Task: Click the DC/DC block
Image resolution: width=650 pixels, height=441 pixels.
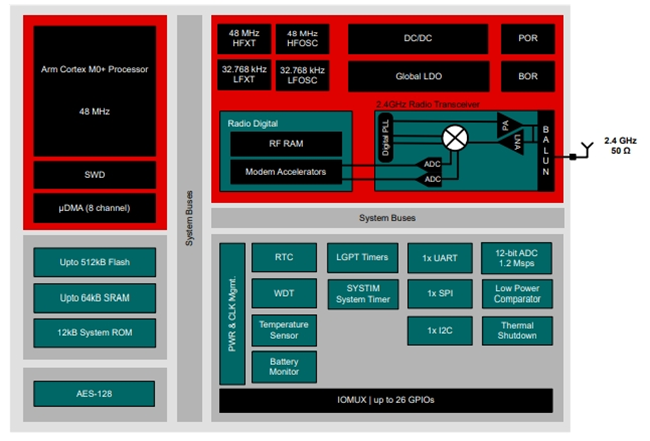Action: pyautogui.click(x=418, y=39)
